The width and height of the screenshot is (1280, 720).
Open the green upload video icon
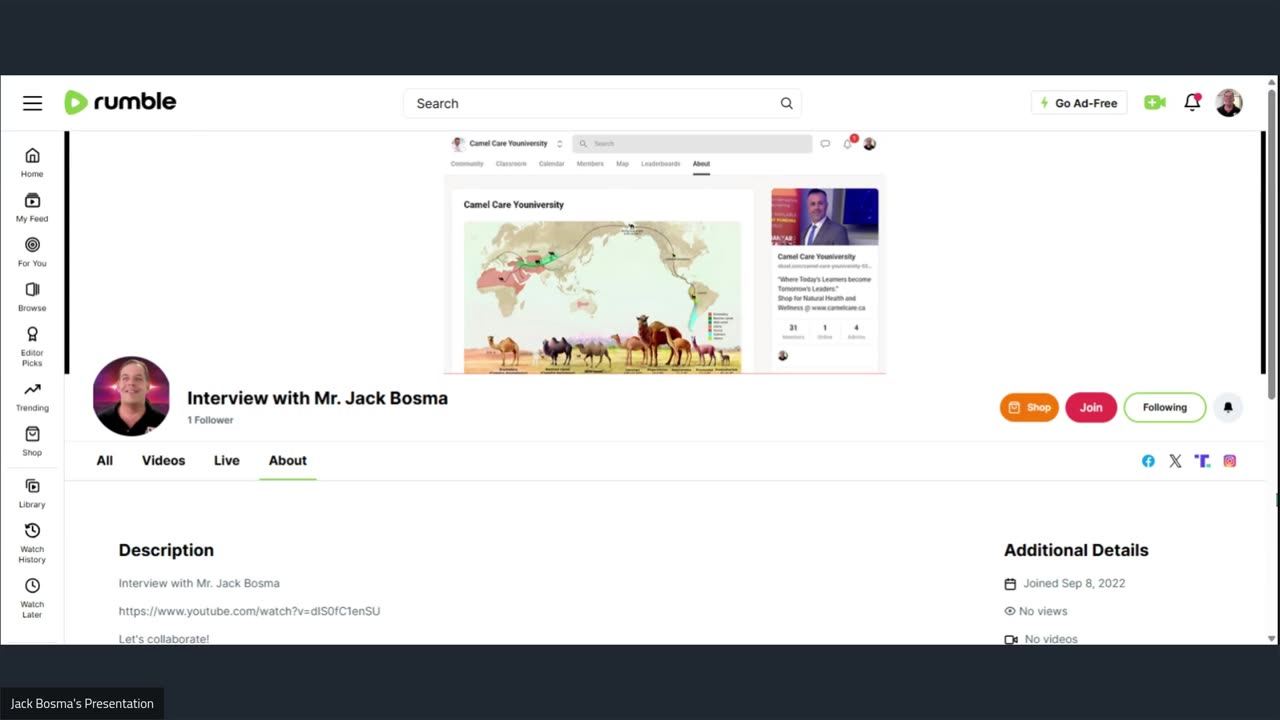(x=1155, y=102)
